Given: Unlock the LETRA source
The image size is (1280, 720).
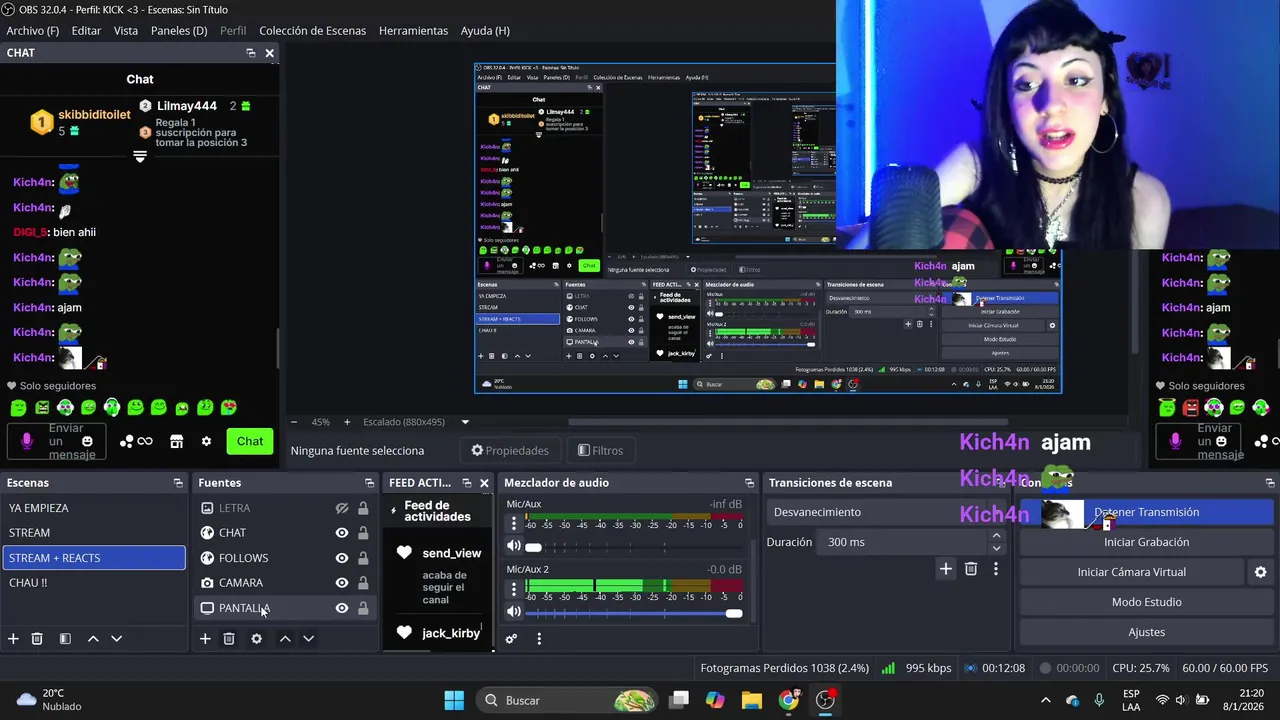Looking at the screenshot, I should click(x=363, y=508).
